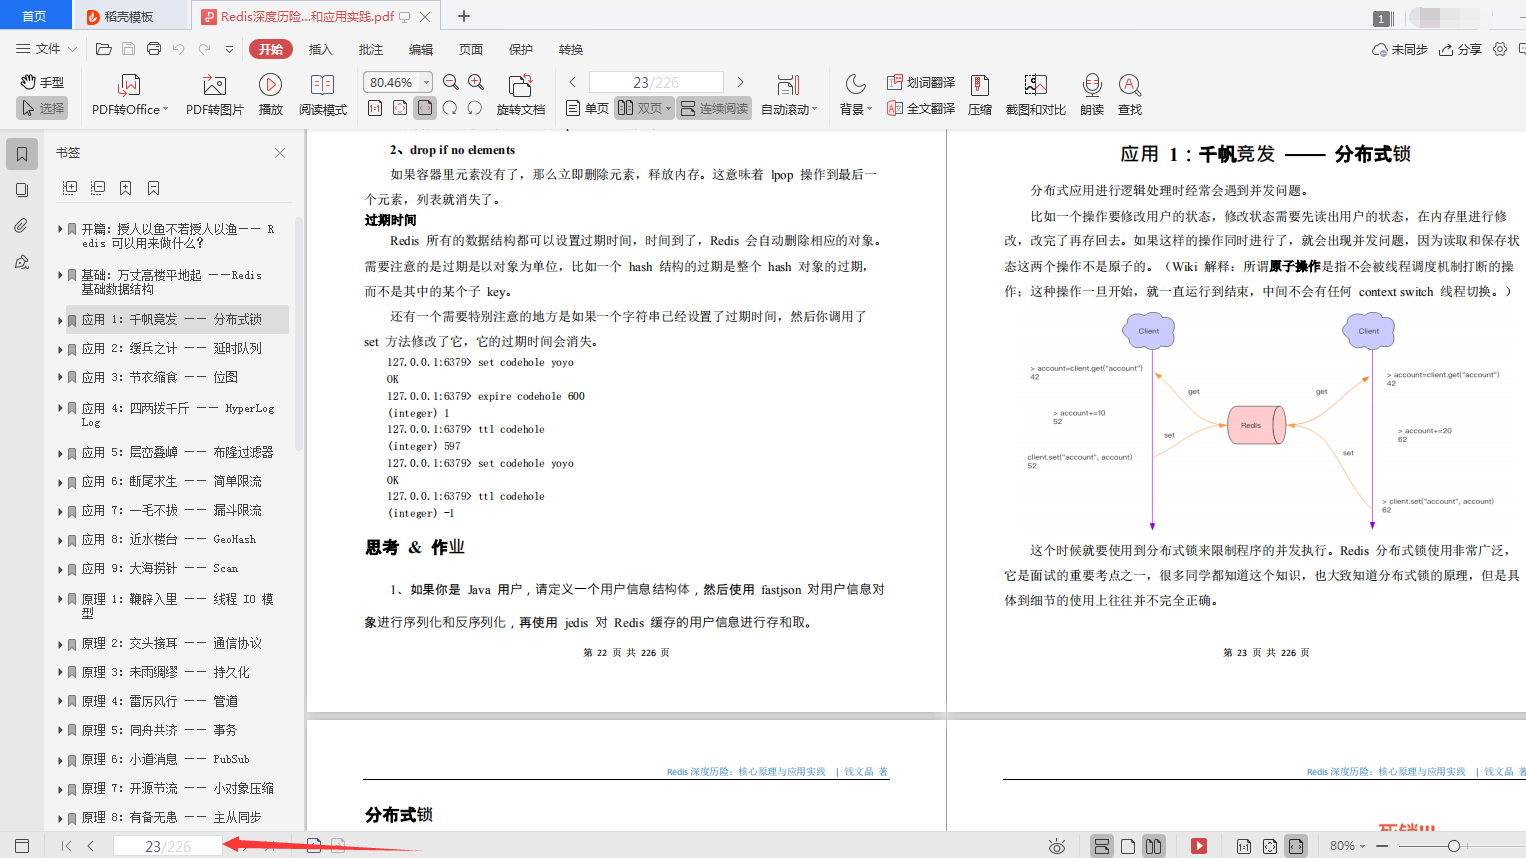Screen dimensions: 1526x858
Task: Set actual size 1:1 view in toolbar
Action: (x=375, y=108)
